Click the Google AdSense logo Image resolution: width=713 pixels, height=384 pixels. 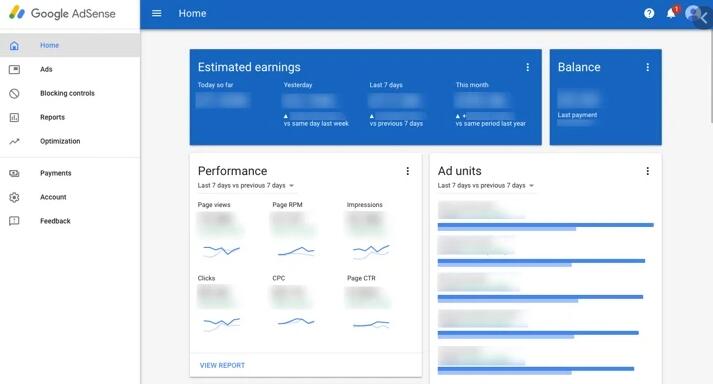pyautogui.click(x=62, y=13)
